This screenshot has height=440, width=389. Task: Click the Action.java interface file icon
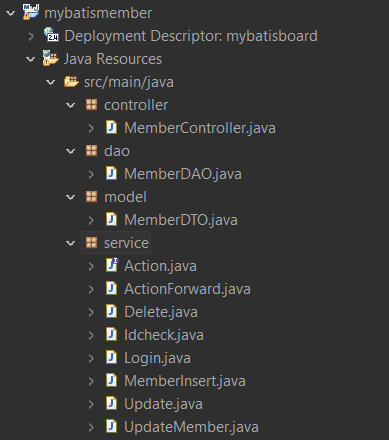112,265
